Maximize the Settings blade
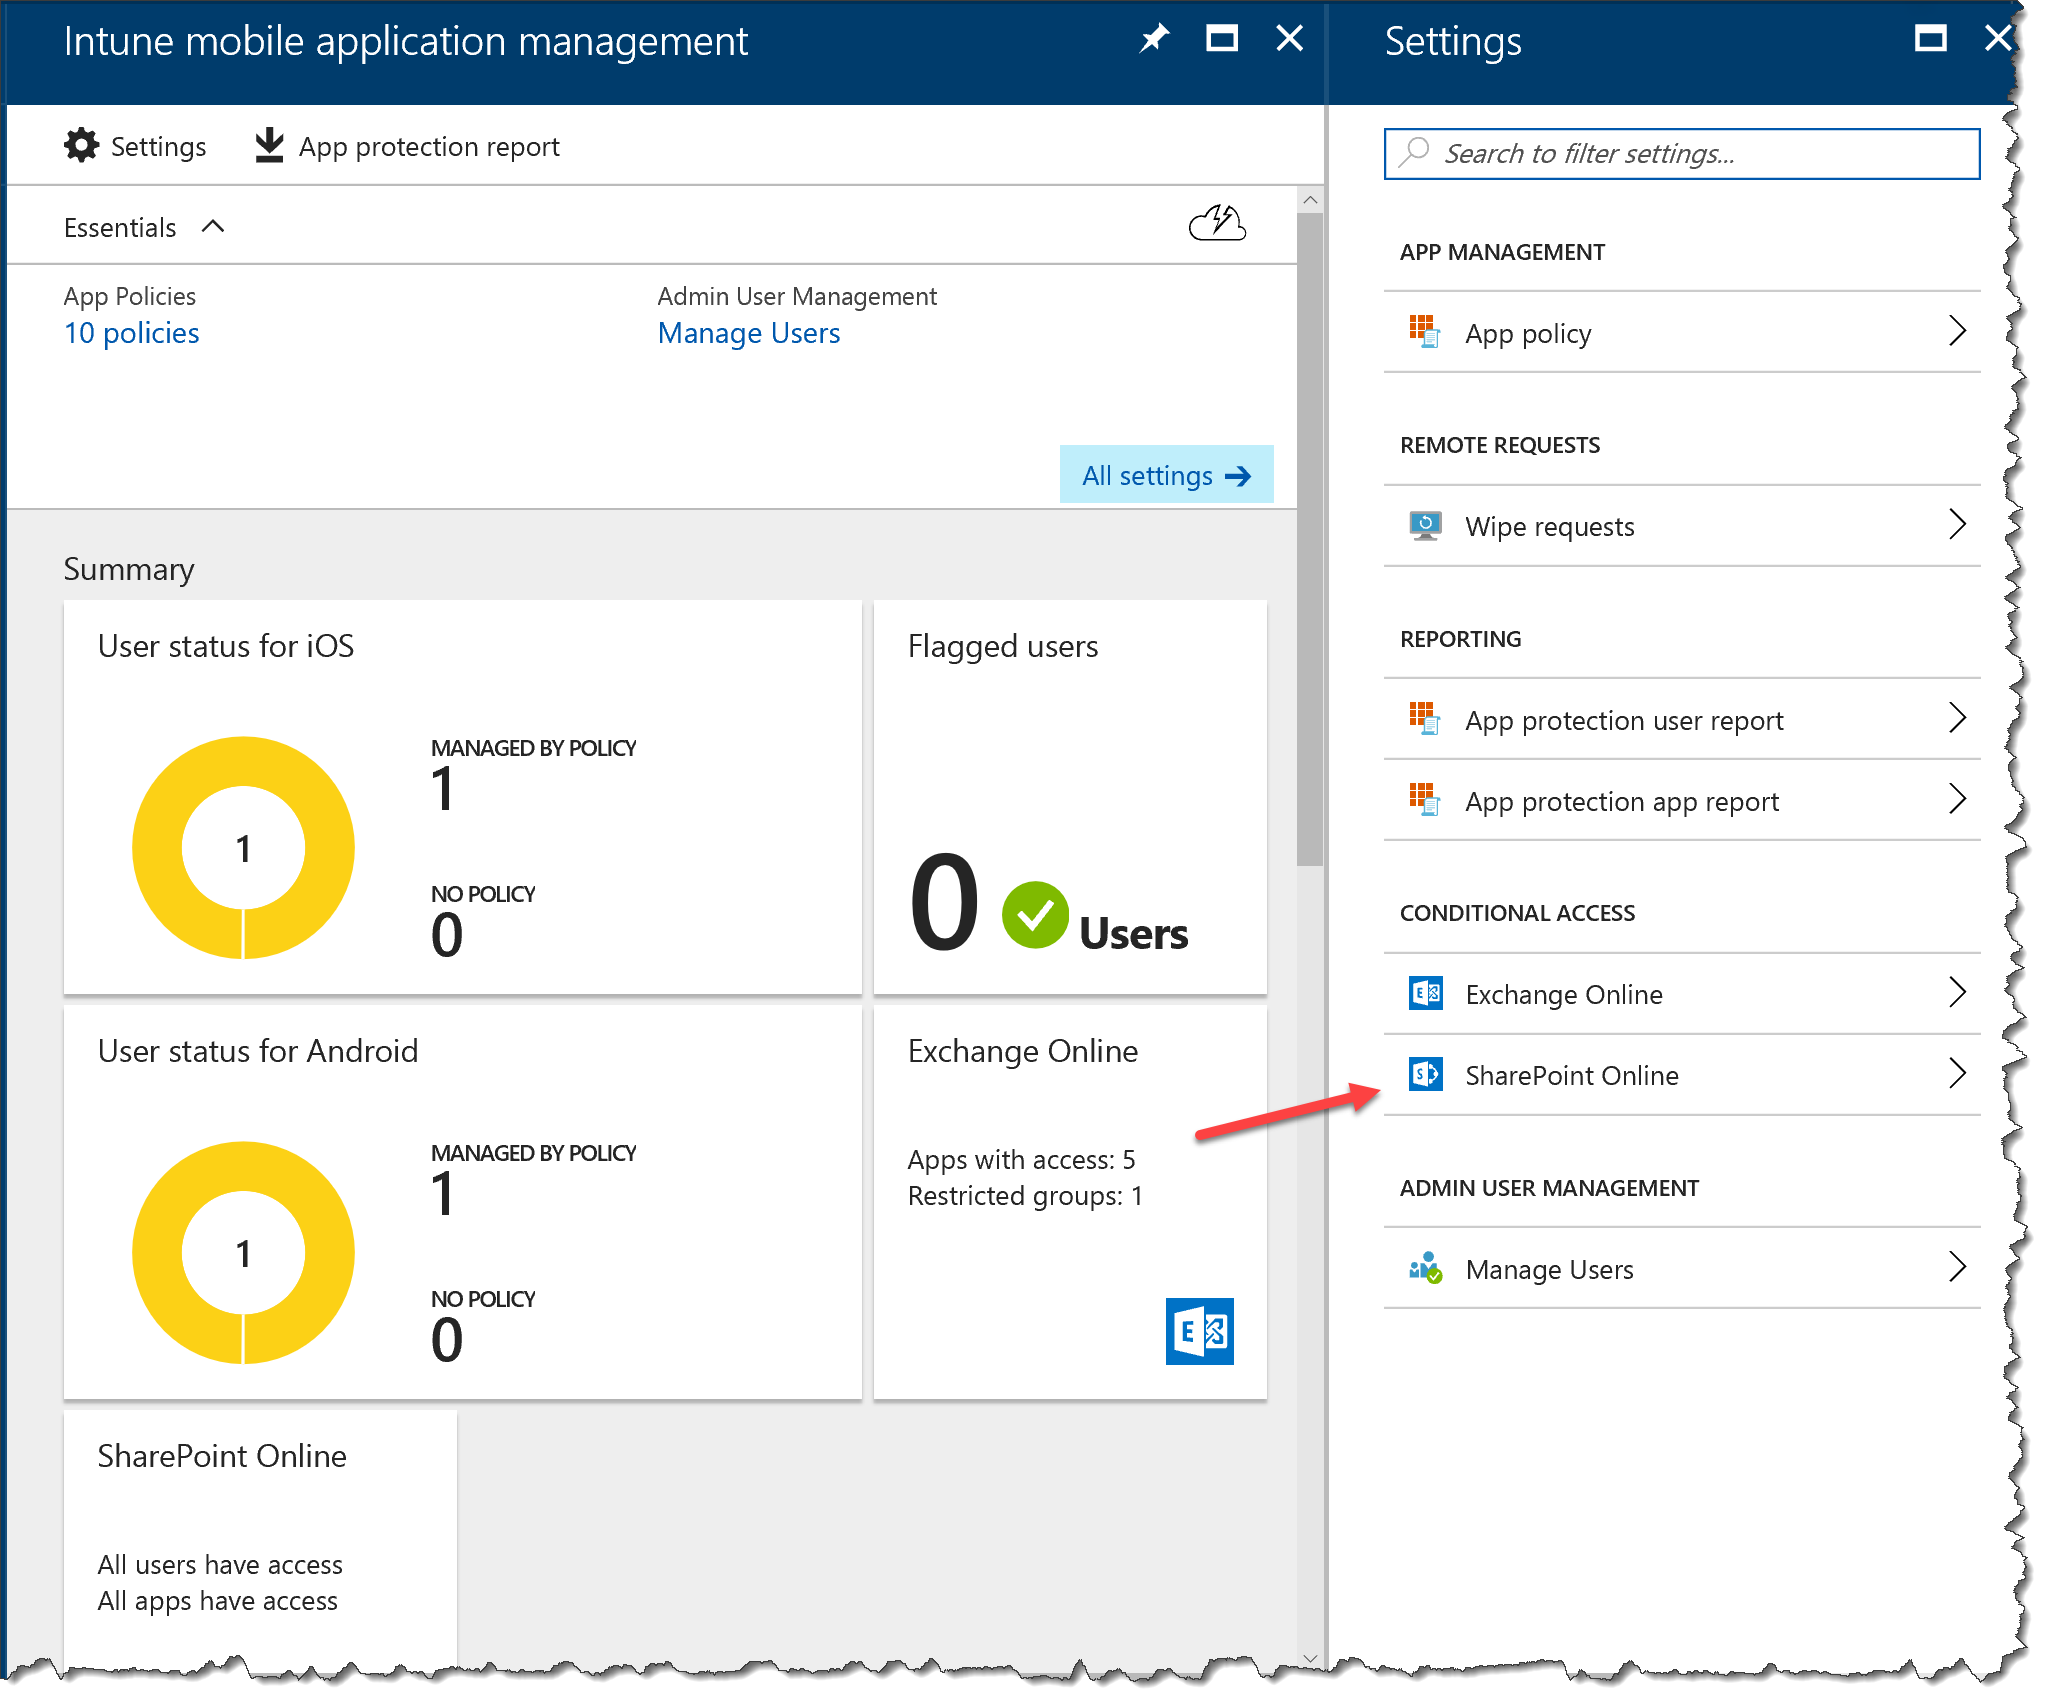Image resolution: width=2049 pixels, height=1703 pixels. (x=1931, y=39)
